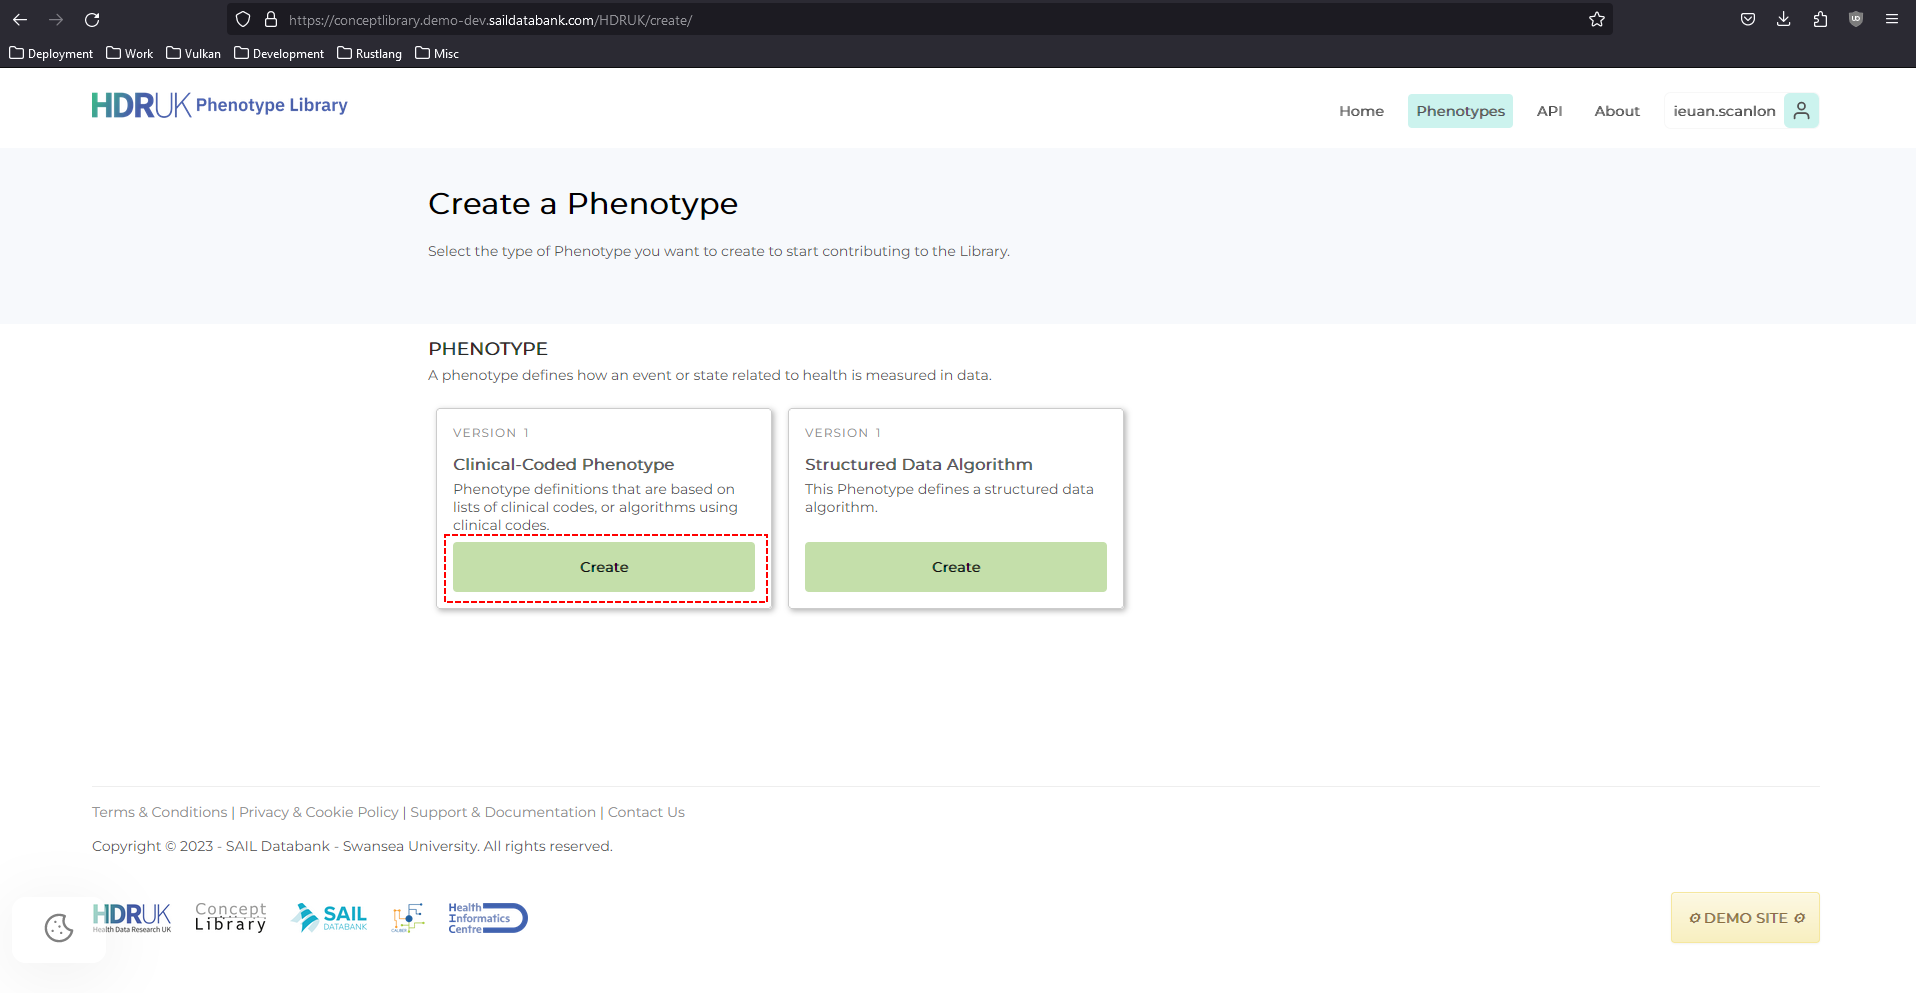The height and width of the screenshot is (993, 1916).
Task: Open cookie settings with the cookie icon
Action: [x=59, y=928]
